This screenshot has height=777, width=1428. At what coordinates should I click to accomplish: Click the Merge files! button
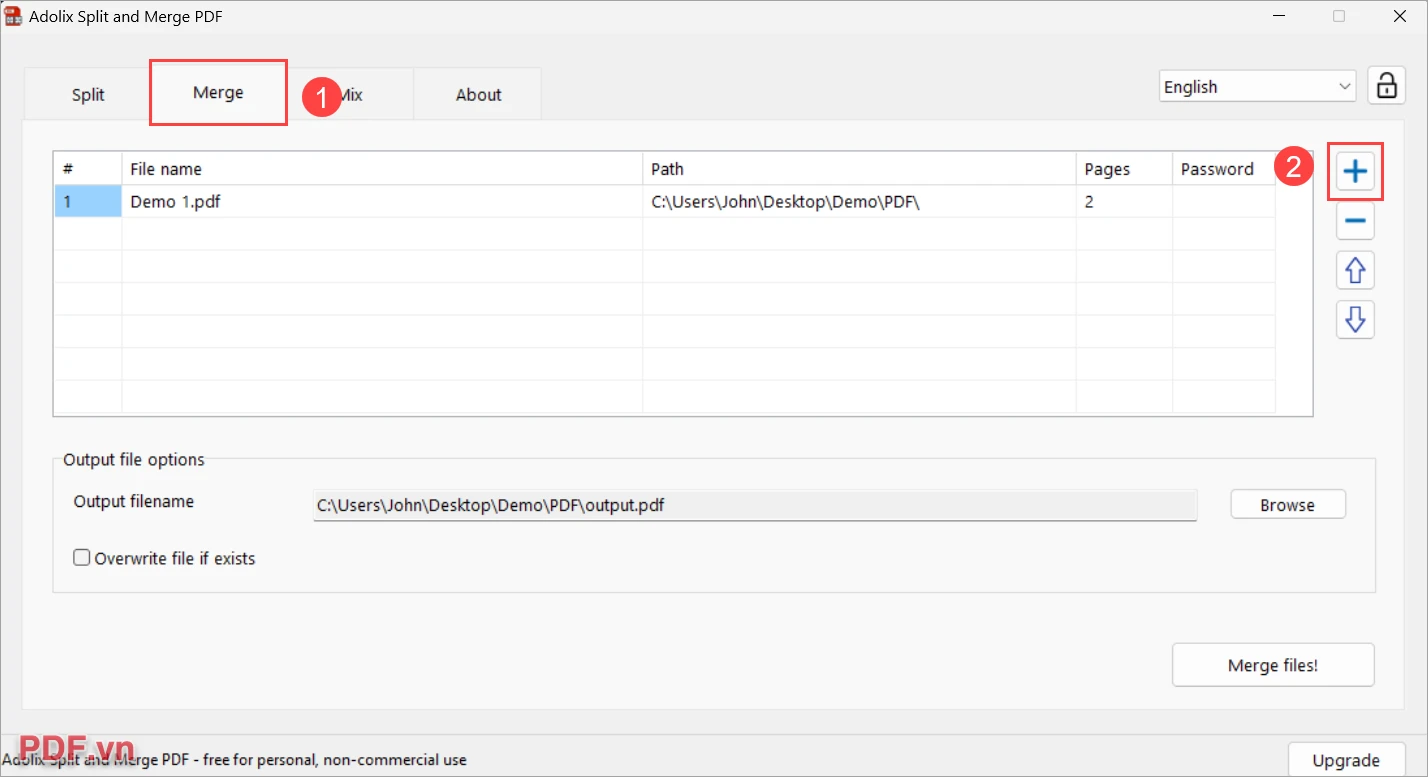click(x=1273, y=665)
